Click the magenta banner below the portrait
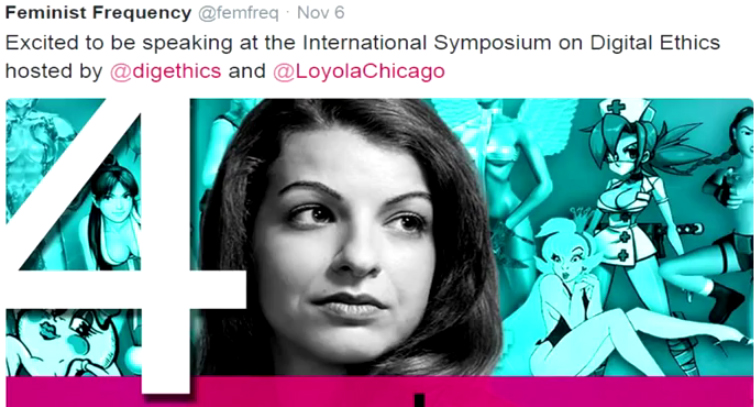This screenshot has height=407, width=754. 379,392
